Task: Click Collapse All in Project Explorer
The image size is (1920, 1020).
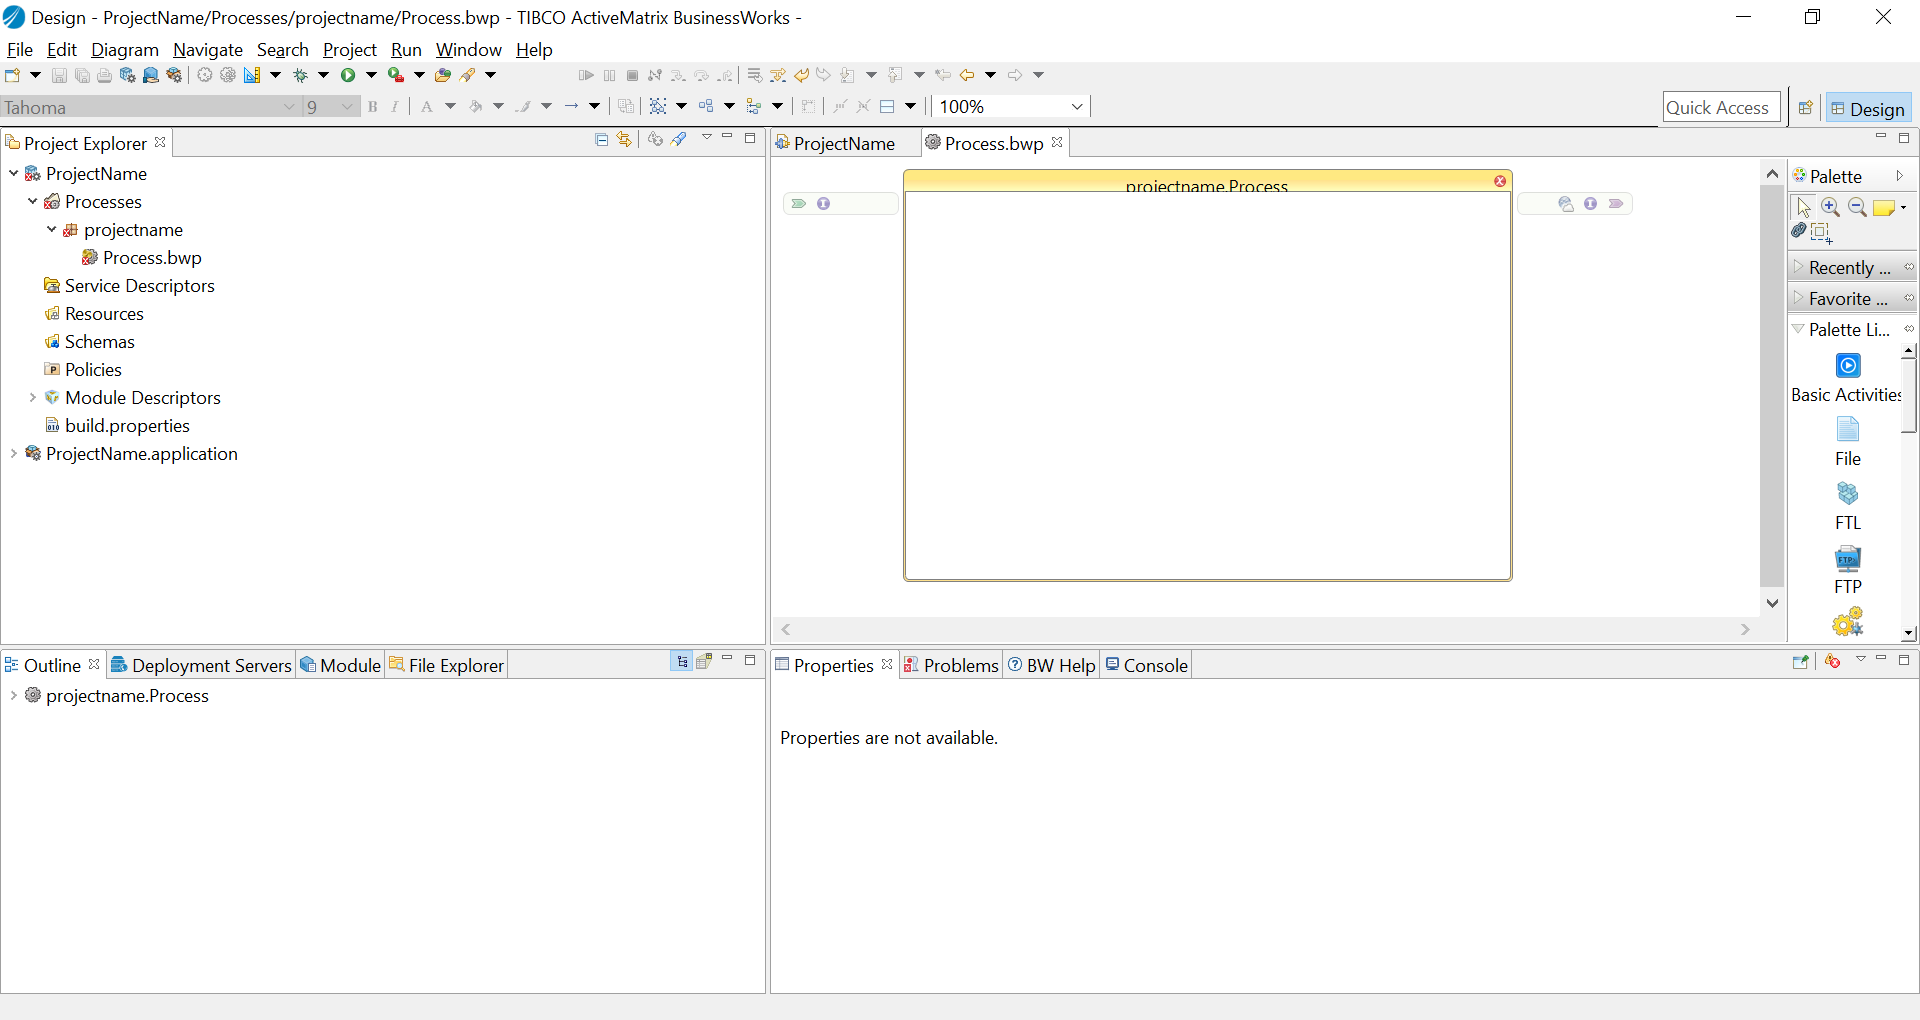Action: click(x=601, y=140)
